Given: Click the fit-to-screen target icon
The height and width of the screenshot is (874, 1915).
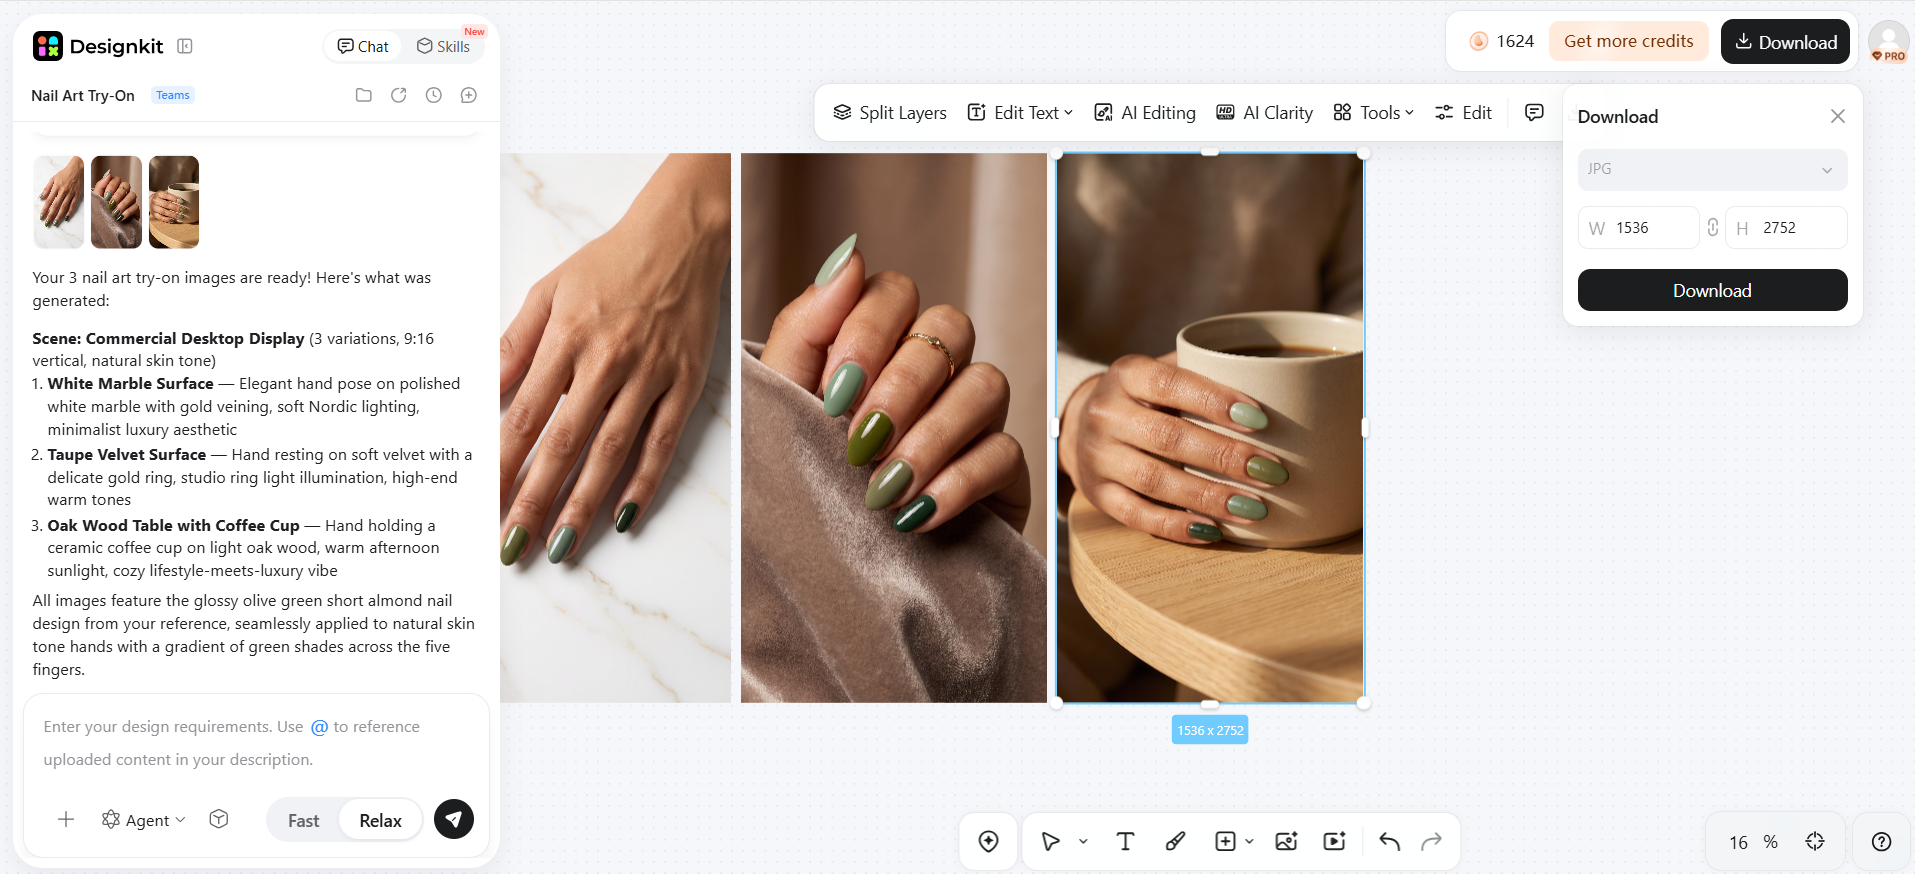Looking at the screenshot, I should point(1815,841).
